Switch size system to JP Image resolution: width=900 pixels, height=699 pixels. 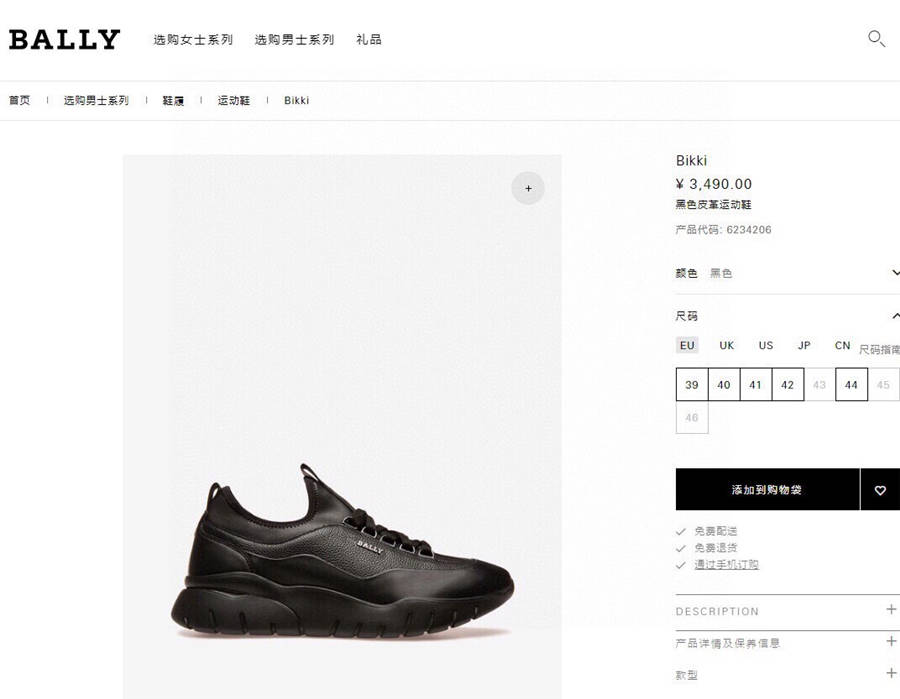(x=804, y=345)
